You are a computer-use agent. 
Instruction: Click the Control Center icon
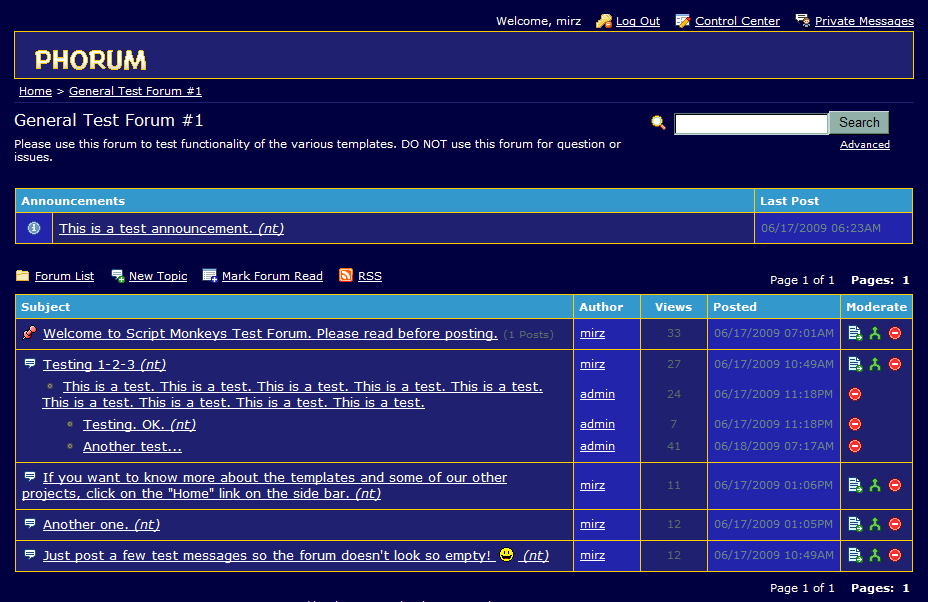[x=682, y=21]
